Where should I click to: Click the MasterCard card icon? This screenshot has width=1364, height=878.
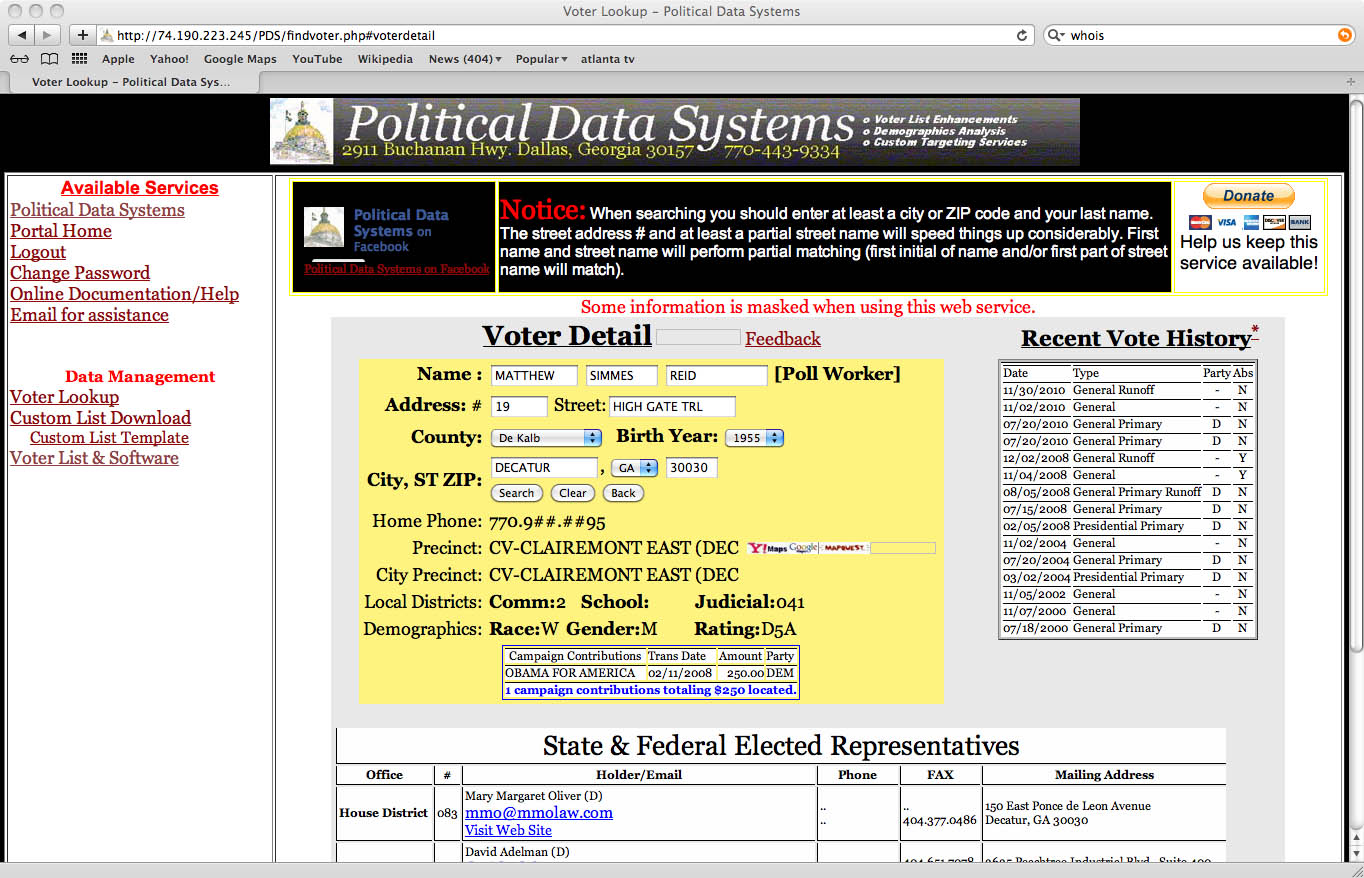coord(1200,222)
